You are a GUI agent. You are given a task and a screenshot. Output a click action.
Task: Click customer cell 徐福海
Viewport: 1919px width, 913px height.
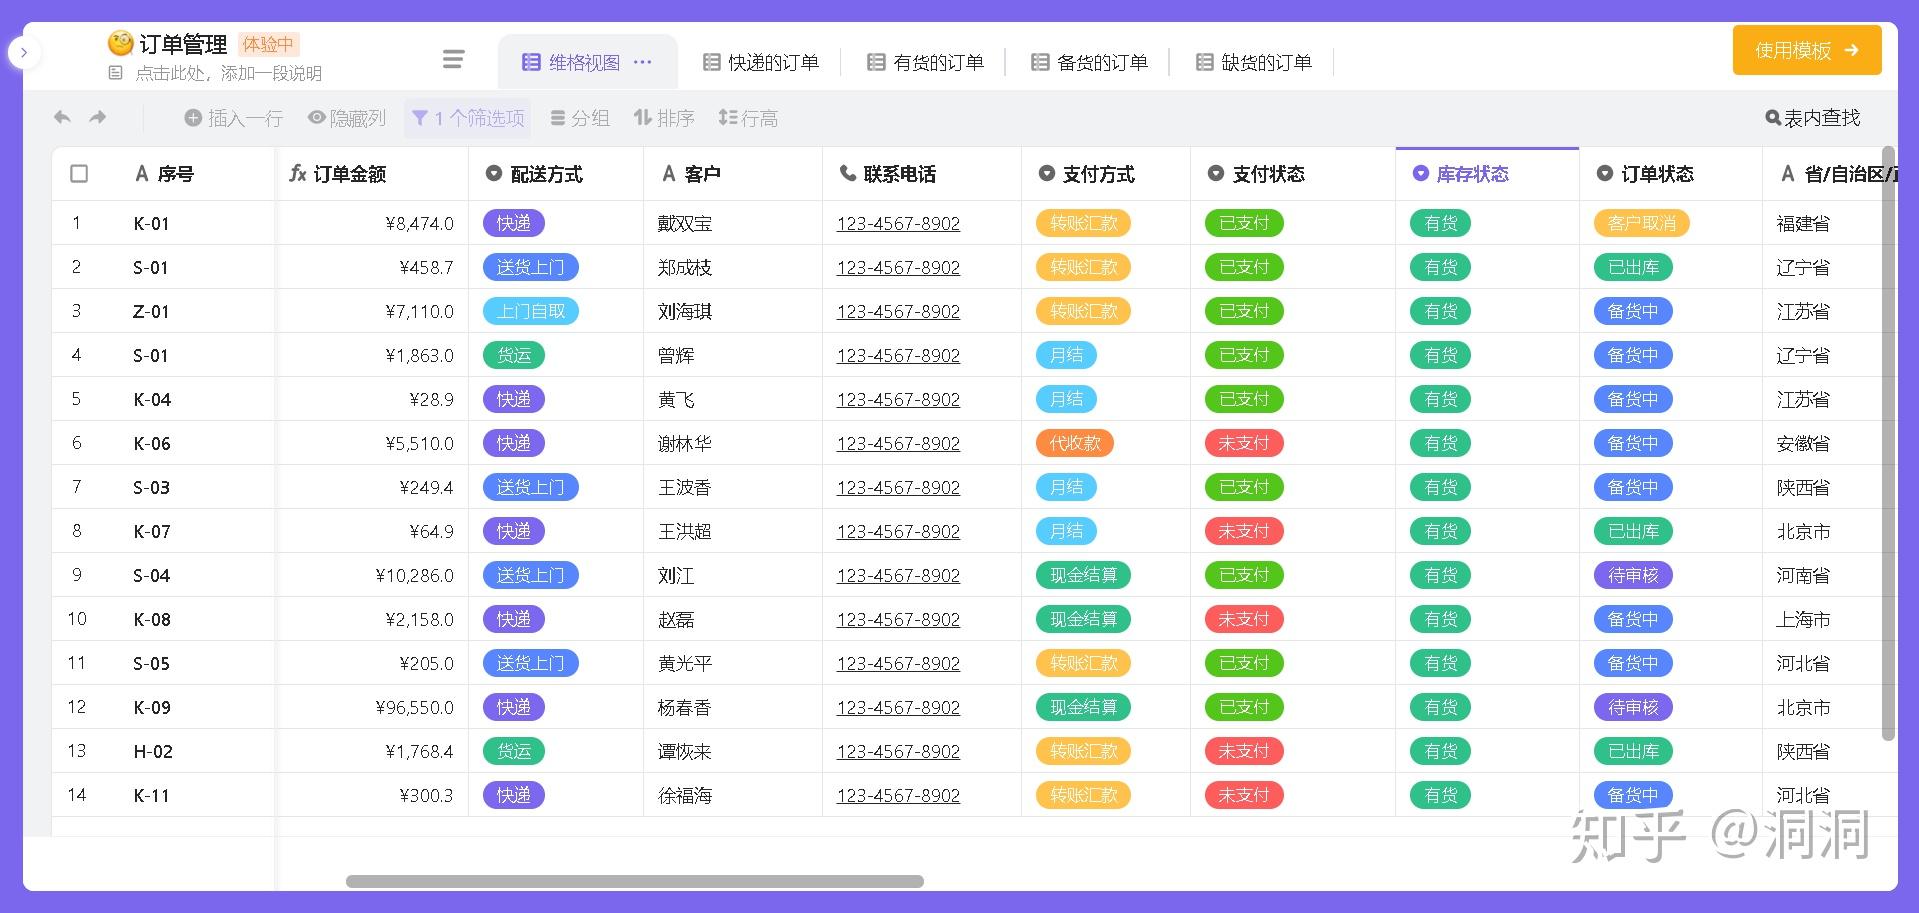(733, 795)
